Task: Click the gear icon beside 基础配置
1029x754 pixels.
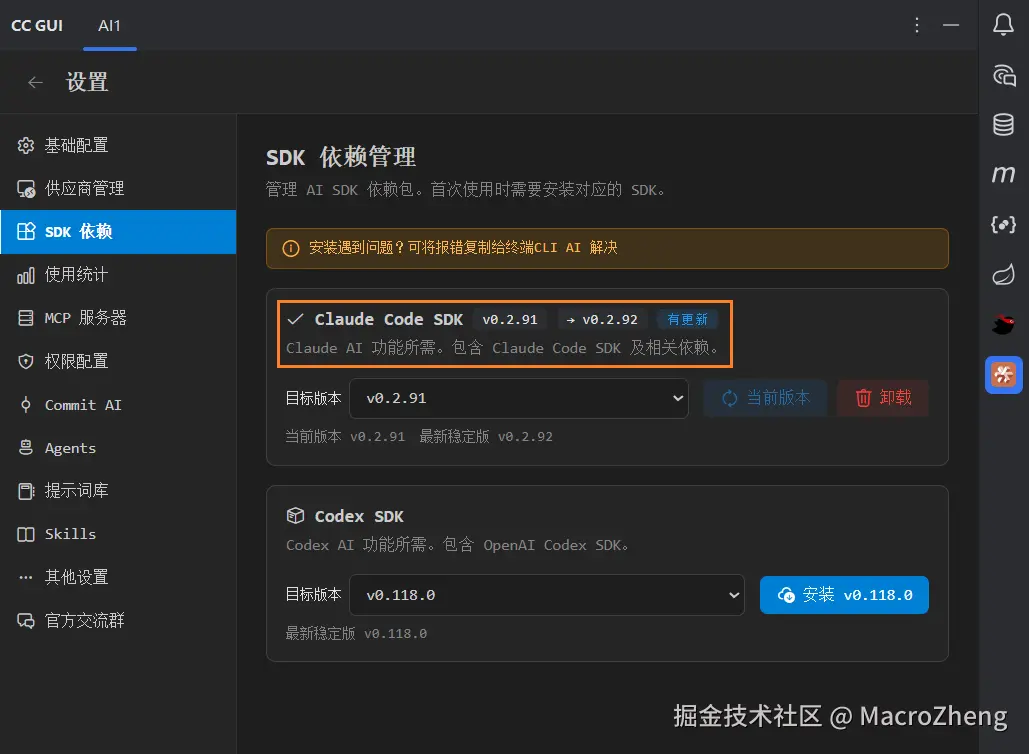Action: click(x=26, y=146)
